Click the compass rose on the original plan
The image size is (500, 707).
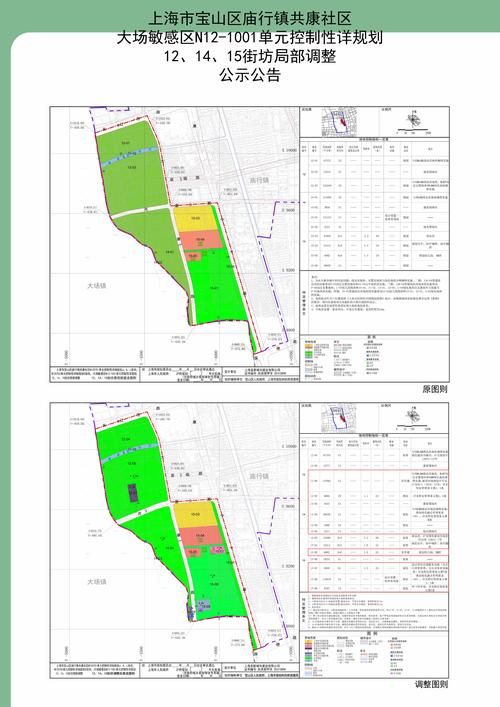pos(413,120)
